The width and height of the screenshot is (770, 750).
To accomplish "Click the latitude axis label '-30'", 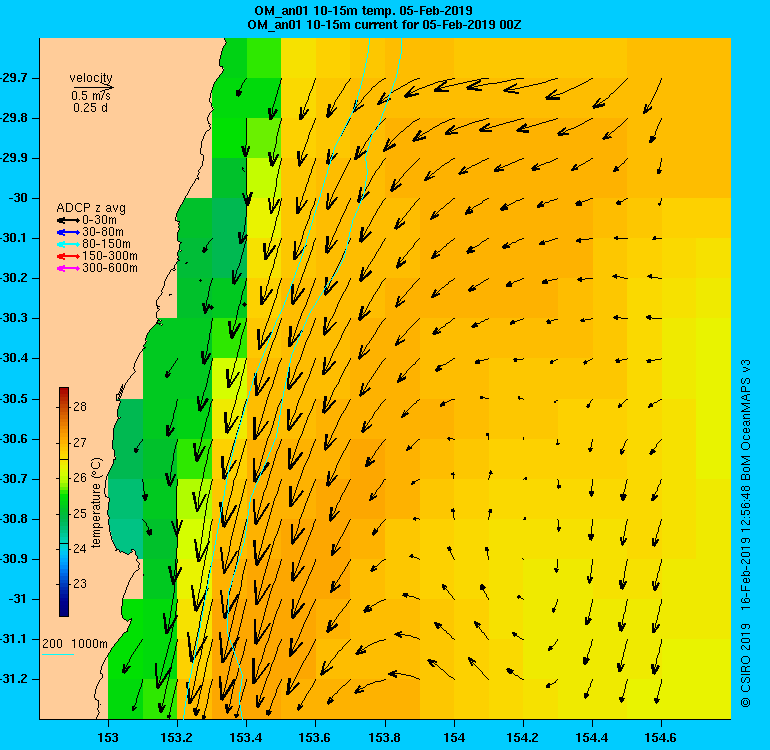I will pyautogui.click(x=17, y=198).
